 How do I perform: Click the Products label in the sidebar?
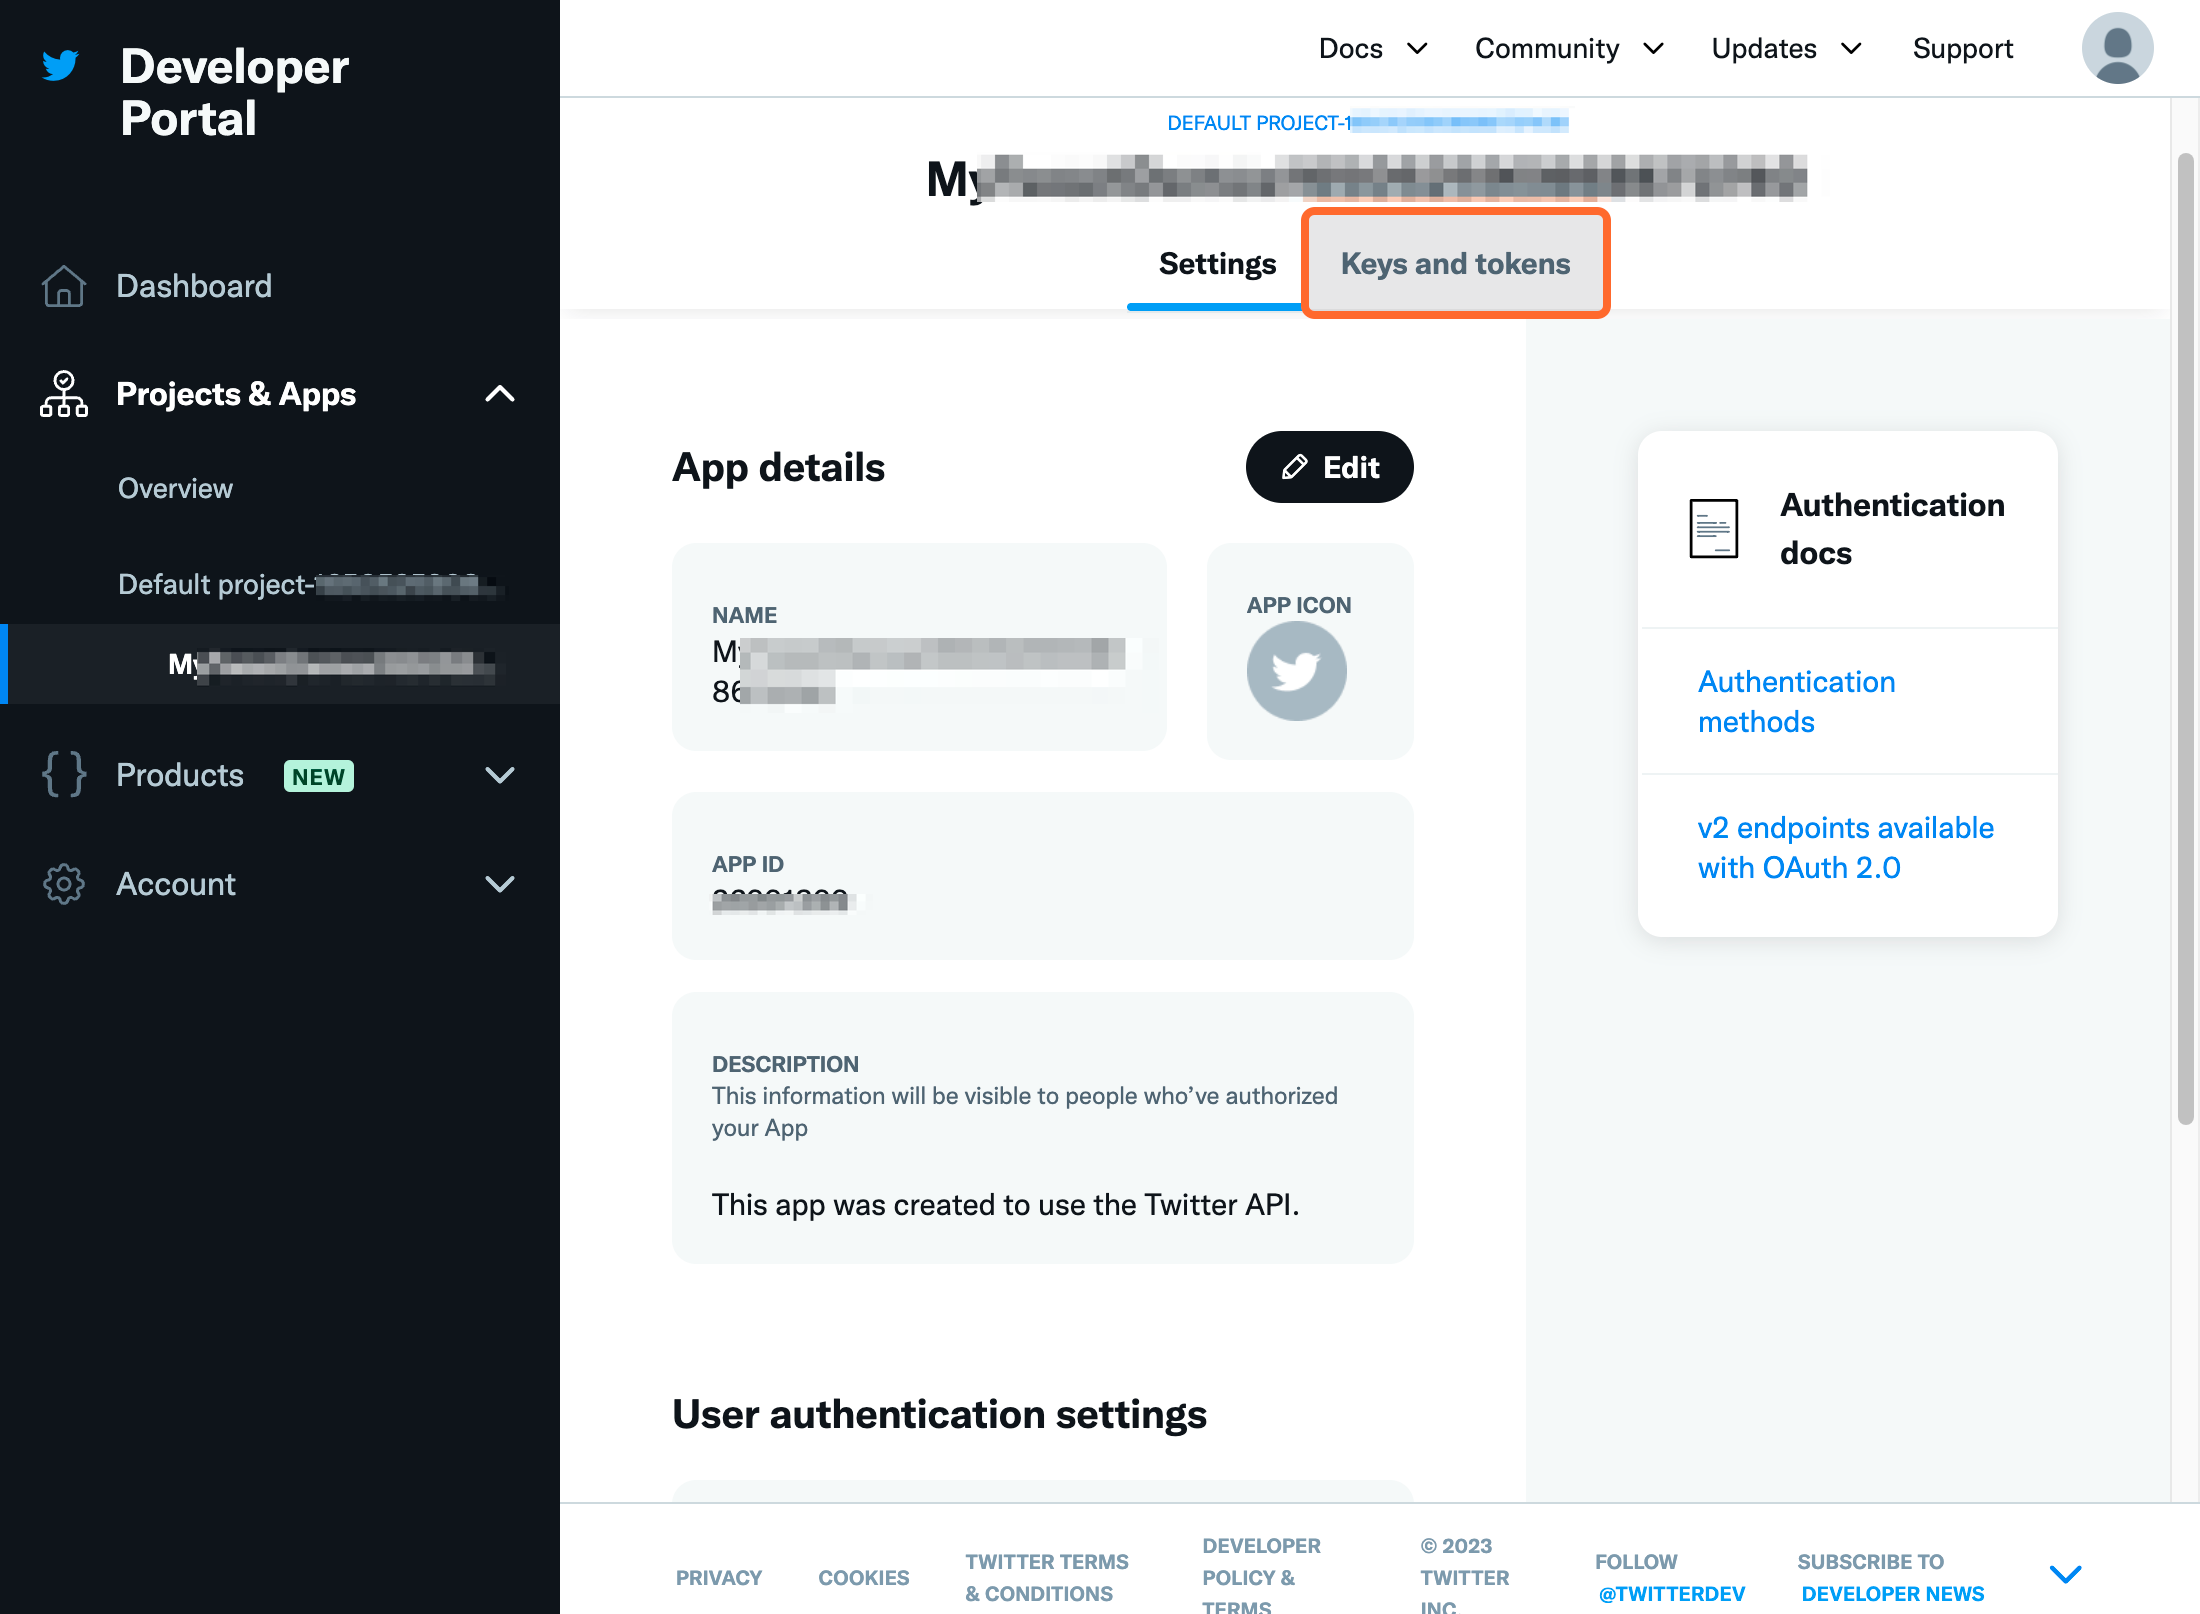[180, 775]
